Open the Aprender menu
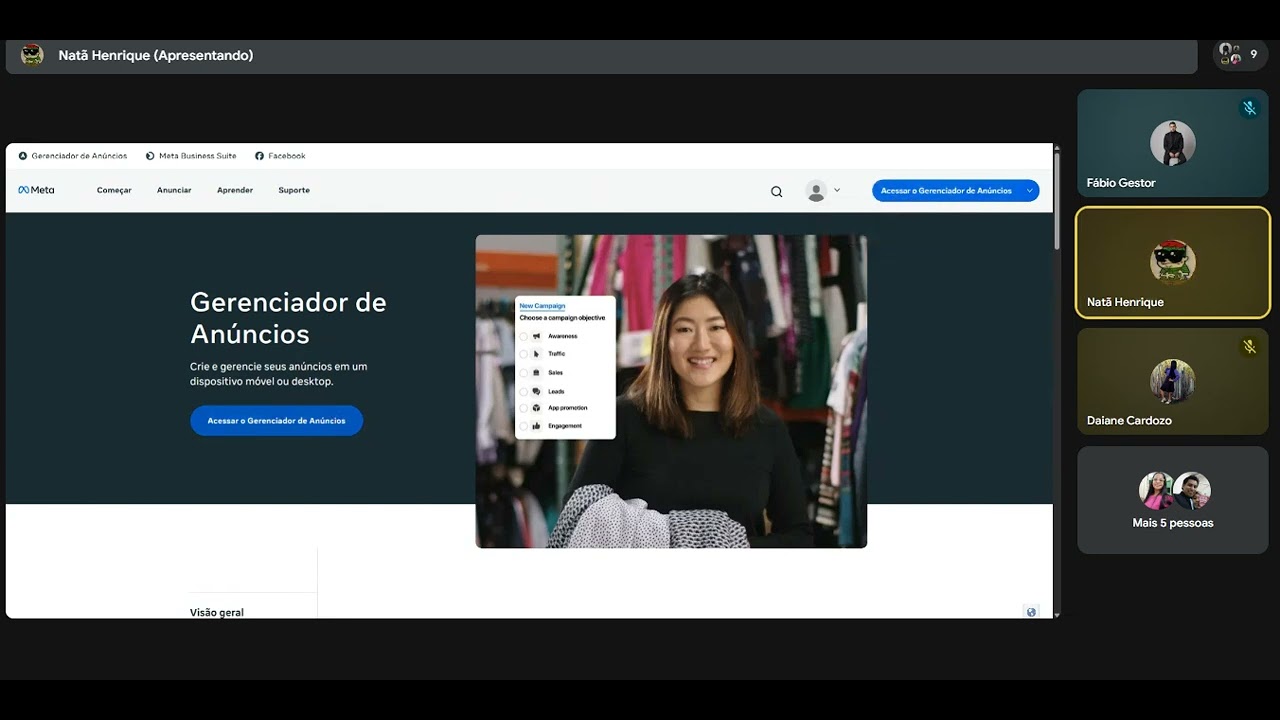Image resolution: width=1280 pixels, height=720 pixels. tap(235, 190)
